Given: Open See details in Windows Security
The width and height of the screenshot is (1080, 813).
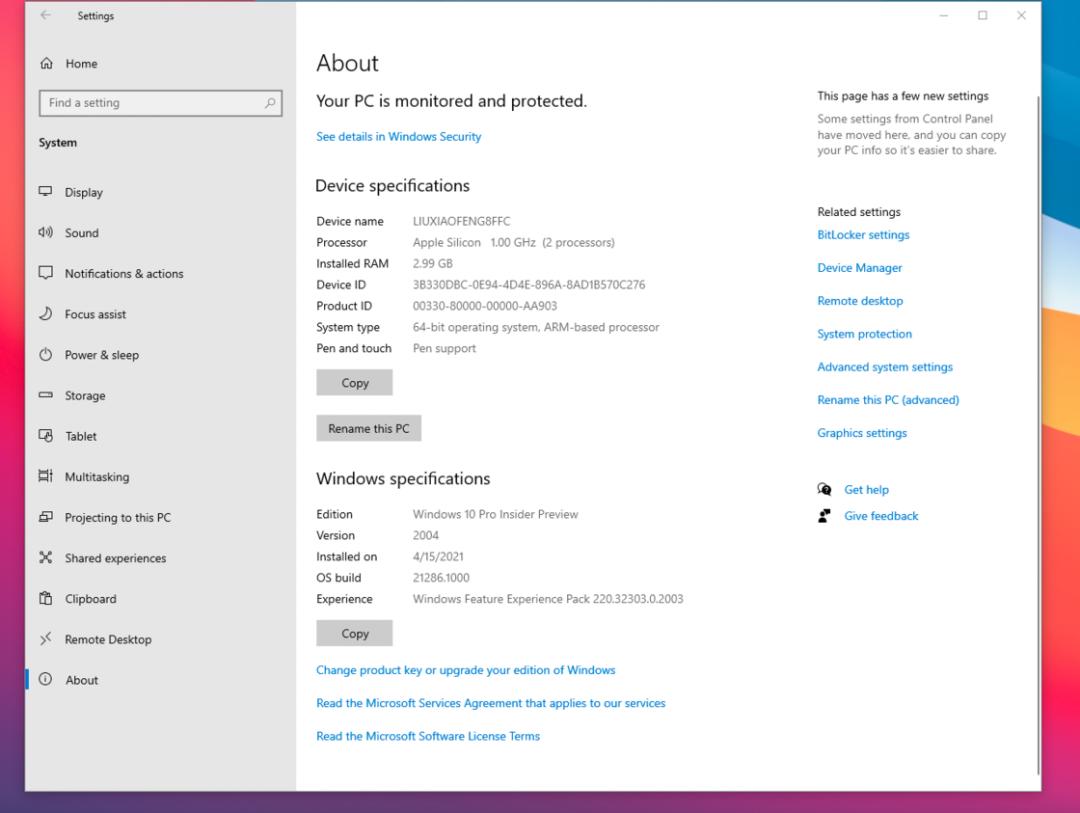Looking at the screenshot, I should tap(399, 136).
